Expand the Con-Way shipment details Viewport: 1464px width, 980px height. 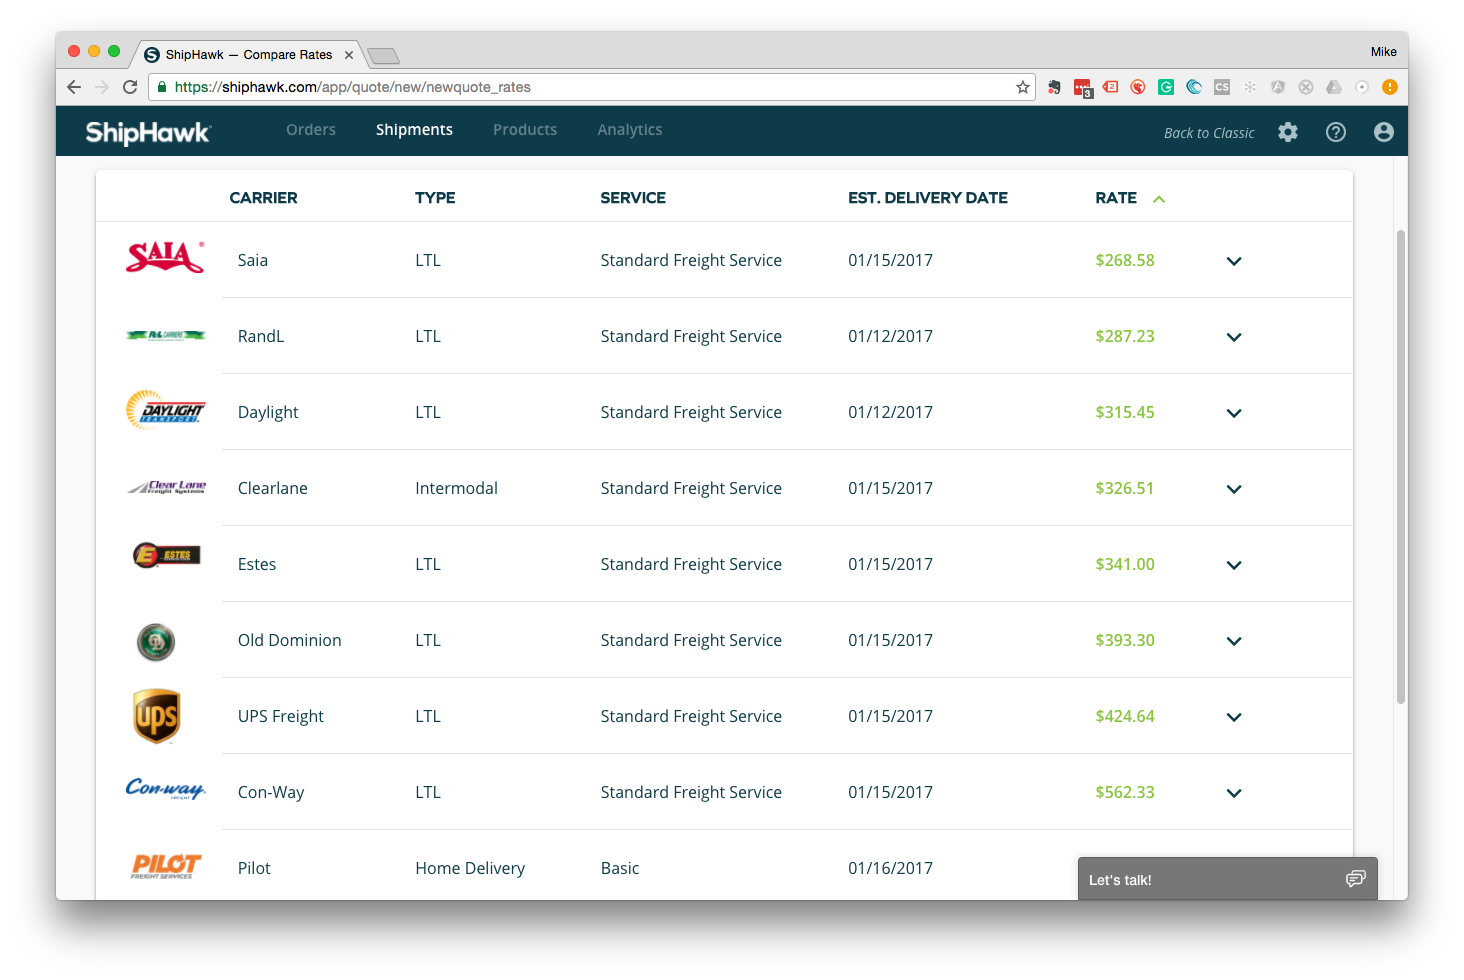[x=1233, y=793]
